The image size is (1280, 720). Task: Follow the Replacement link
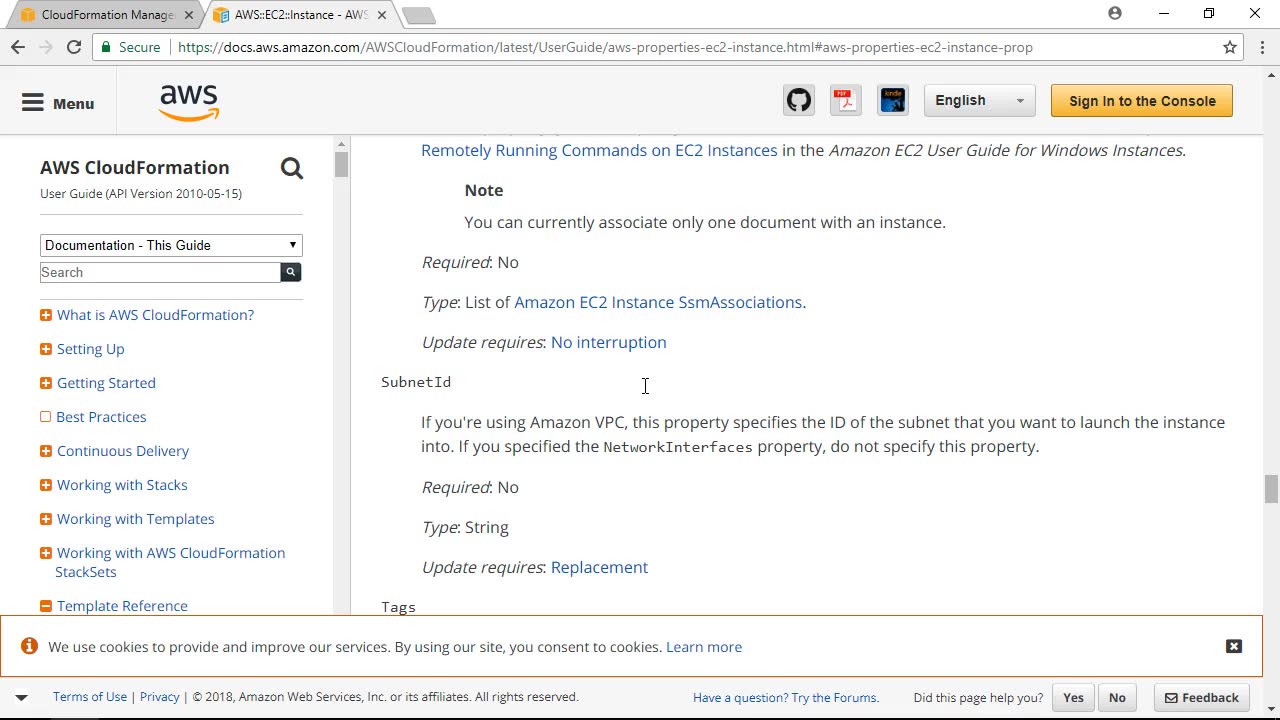[x=599, y=567]
